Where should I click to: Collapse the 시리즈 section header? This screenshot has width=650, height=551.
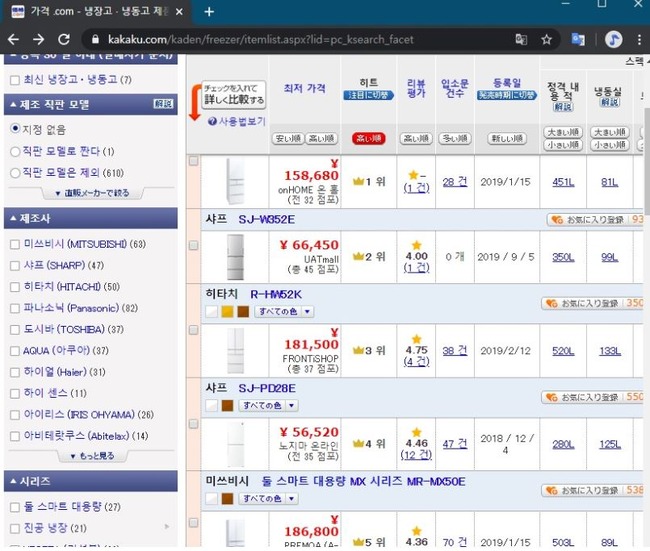[x=91, y=481]
